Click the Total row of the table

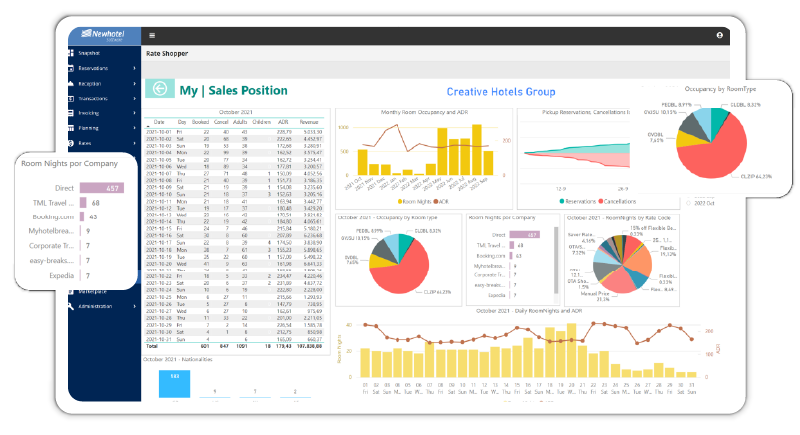[x=234, y=346]
